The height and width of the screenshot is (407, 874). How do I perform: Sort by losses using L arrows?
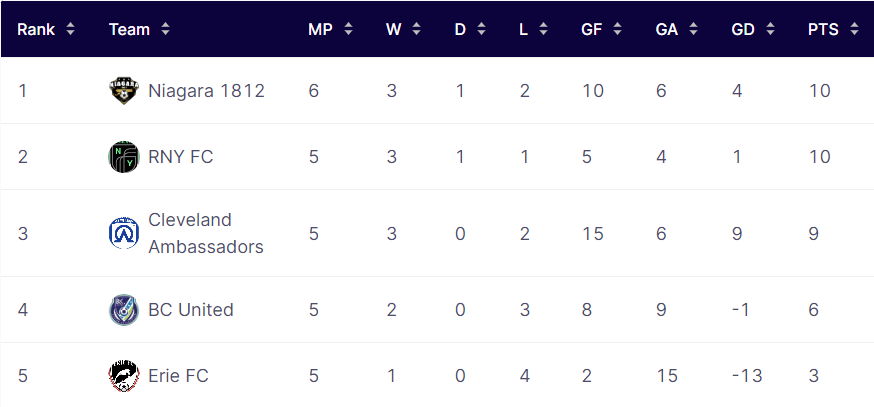tap(543, 29)
